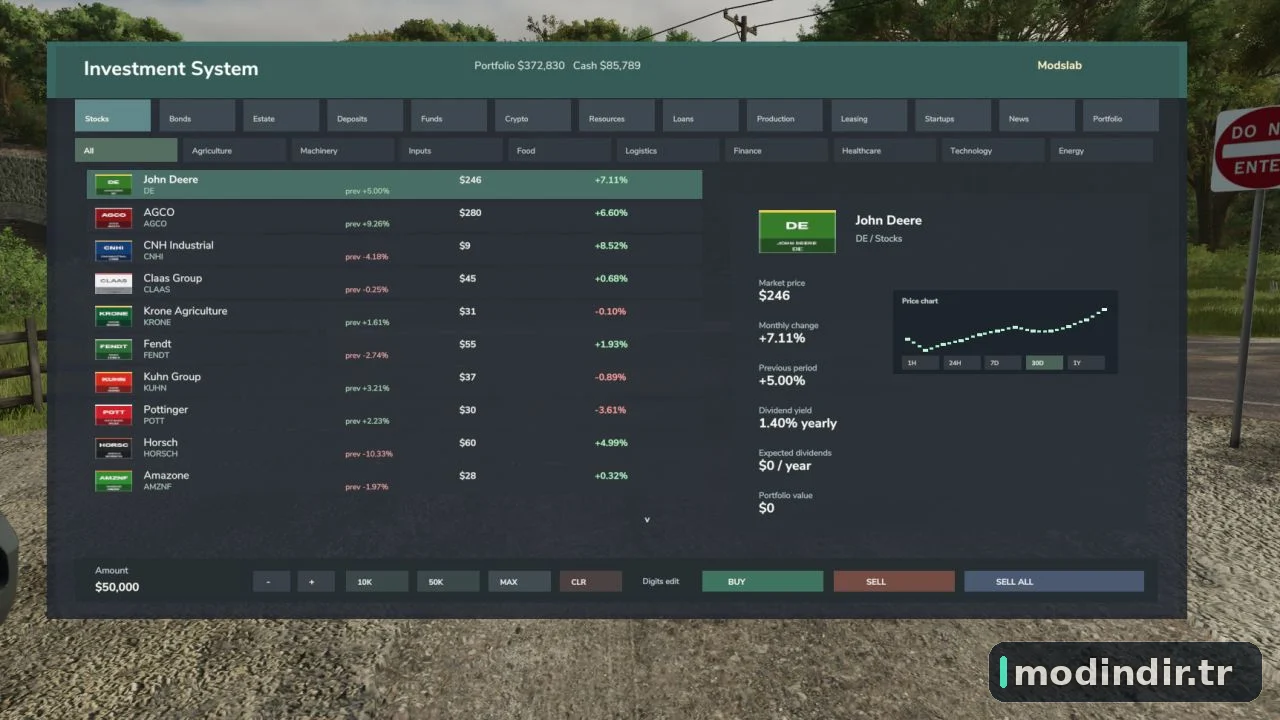Filter stocks by Machinery sector
1280x720 pixels.
click(x=343, y=151)
